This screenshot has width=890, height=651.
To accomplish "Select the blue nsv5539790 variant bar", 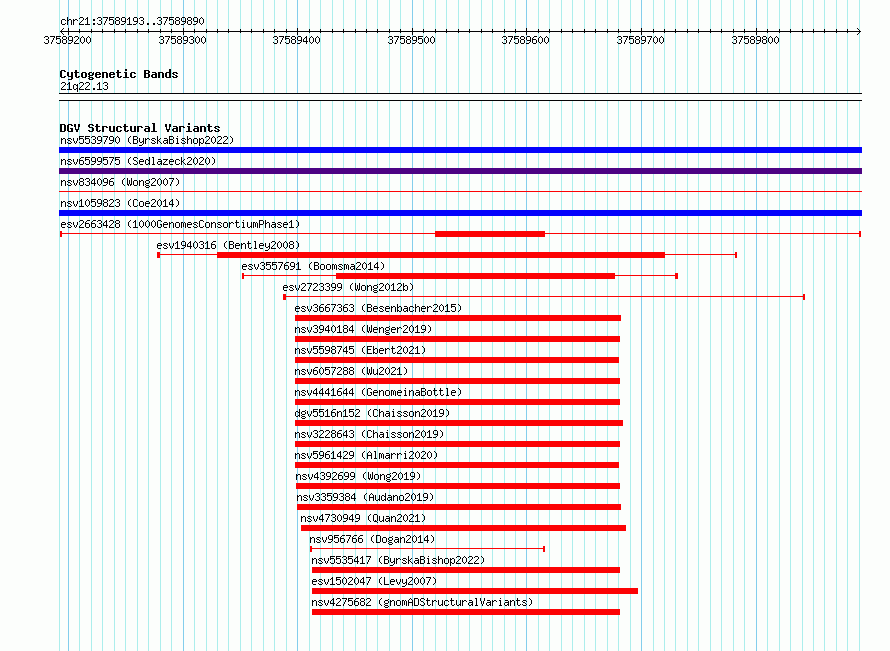I will (460, 150).
